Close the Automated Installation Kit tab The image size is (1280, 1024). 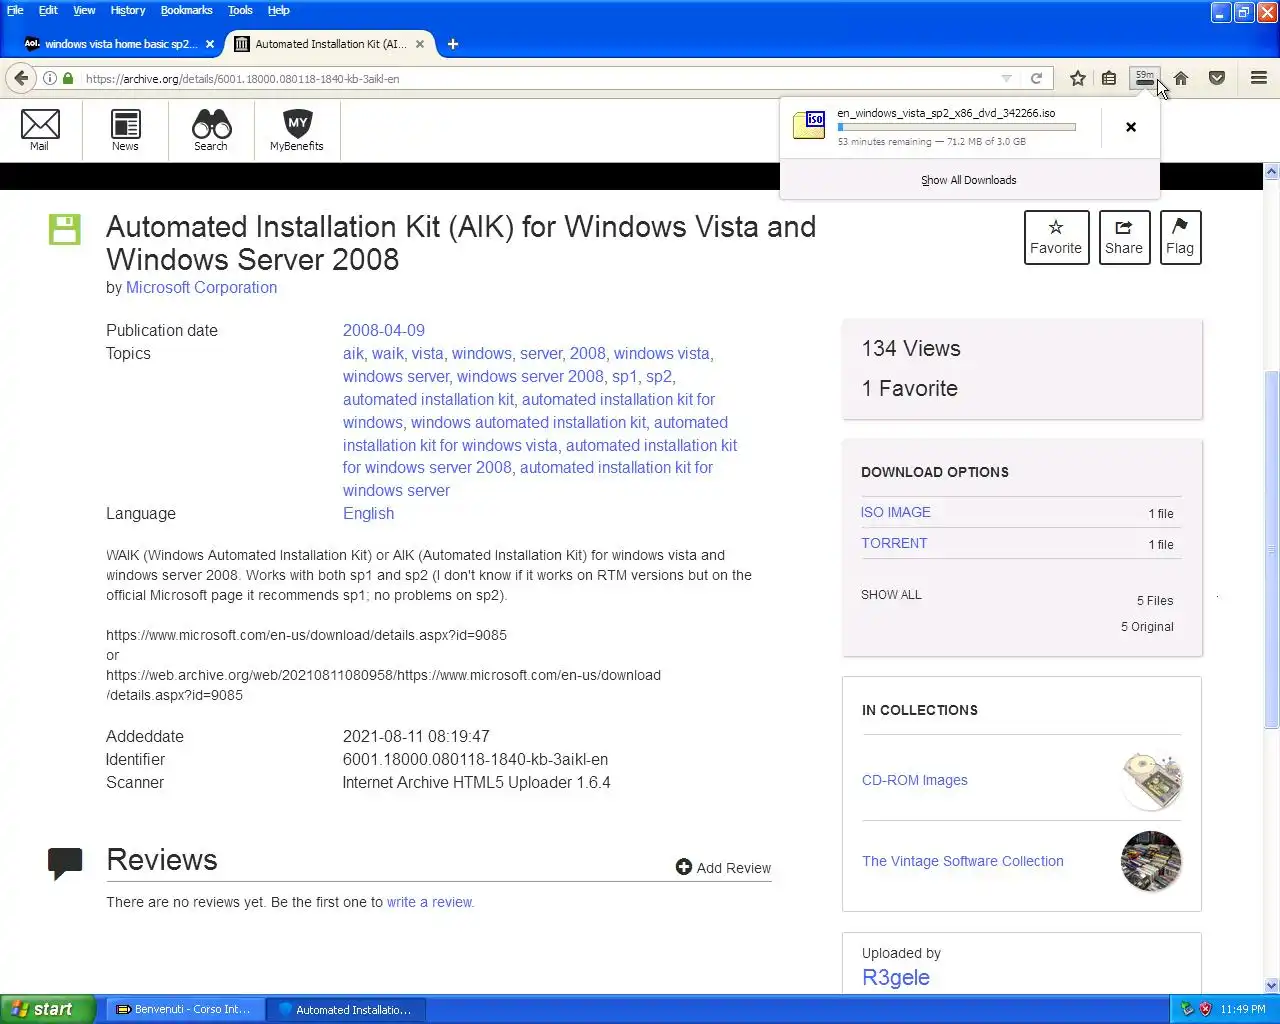click(x=420, y=44)
